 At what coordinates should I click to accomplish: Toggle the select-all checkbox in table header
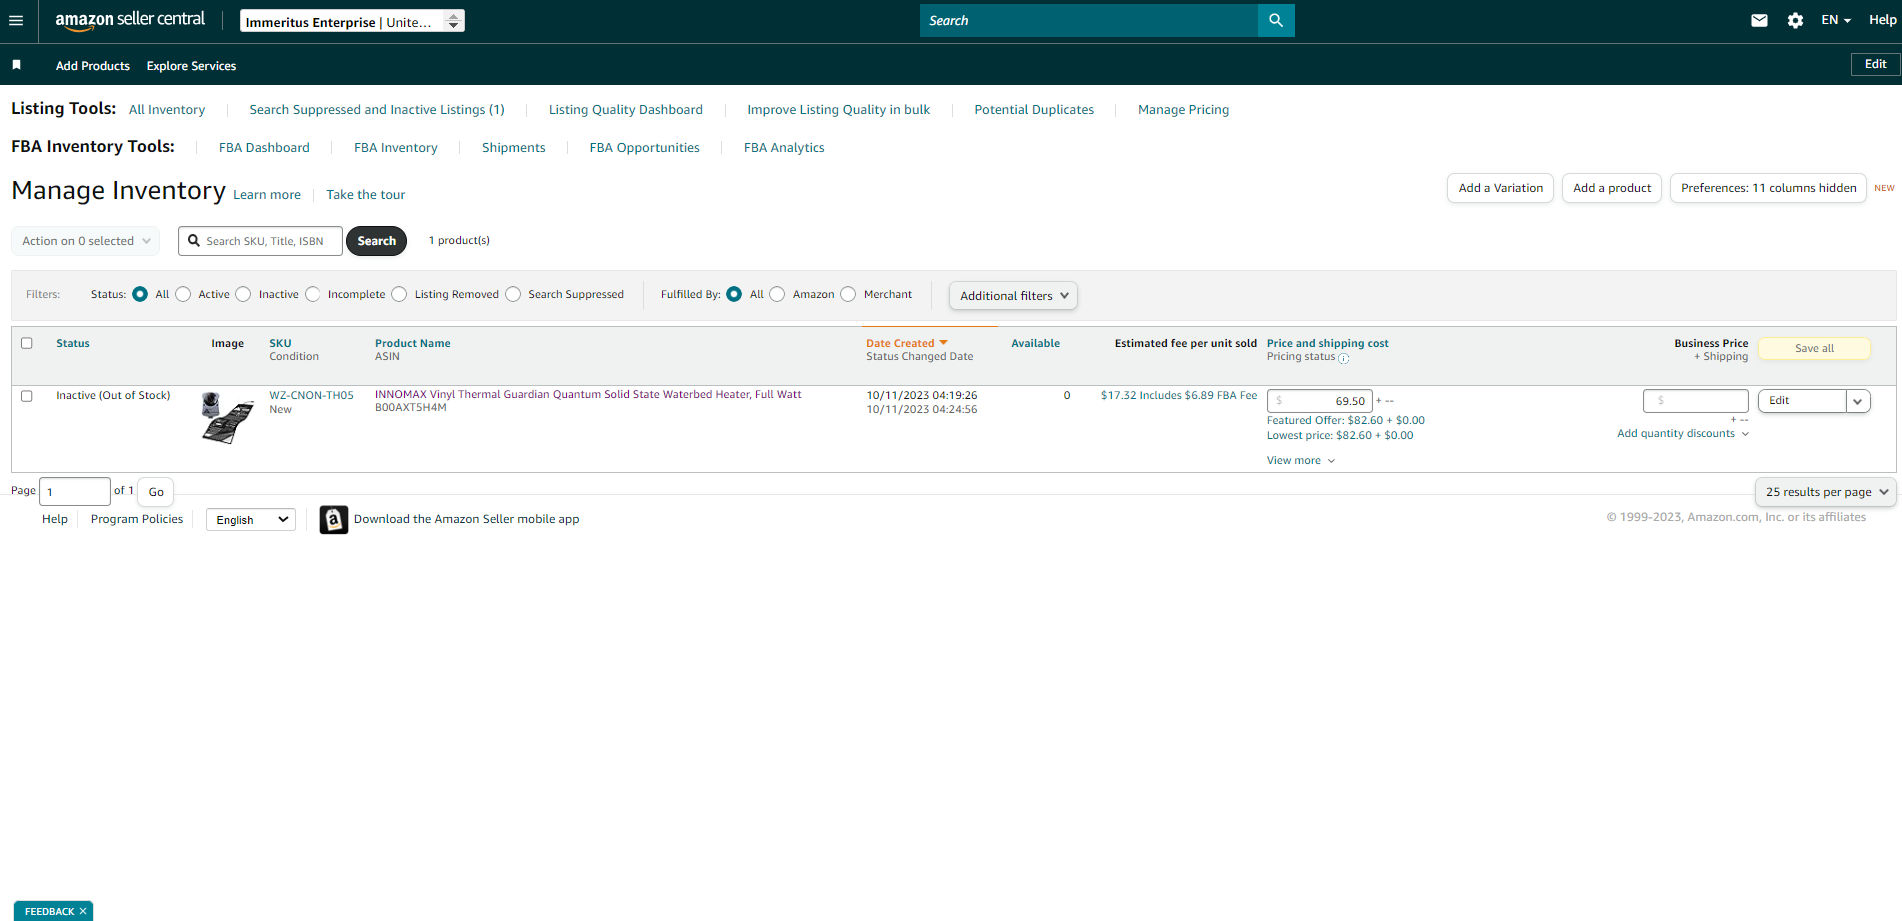pos(27,343)
